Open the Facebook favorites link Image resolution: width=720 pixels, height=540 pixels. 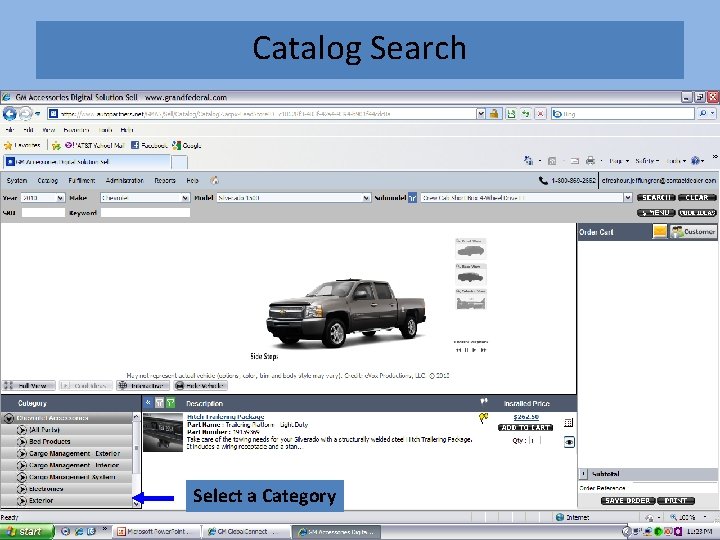point(149,146)
